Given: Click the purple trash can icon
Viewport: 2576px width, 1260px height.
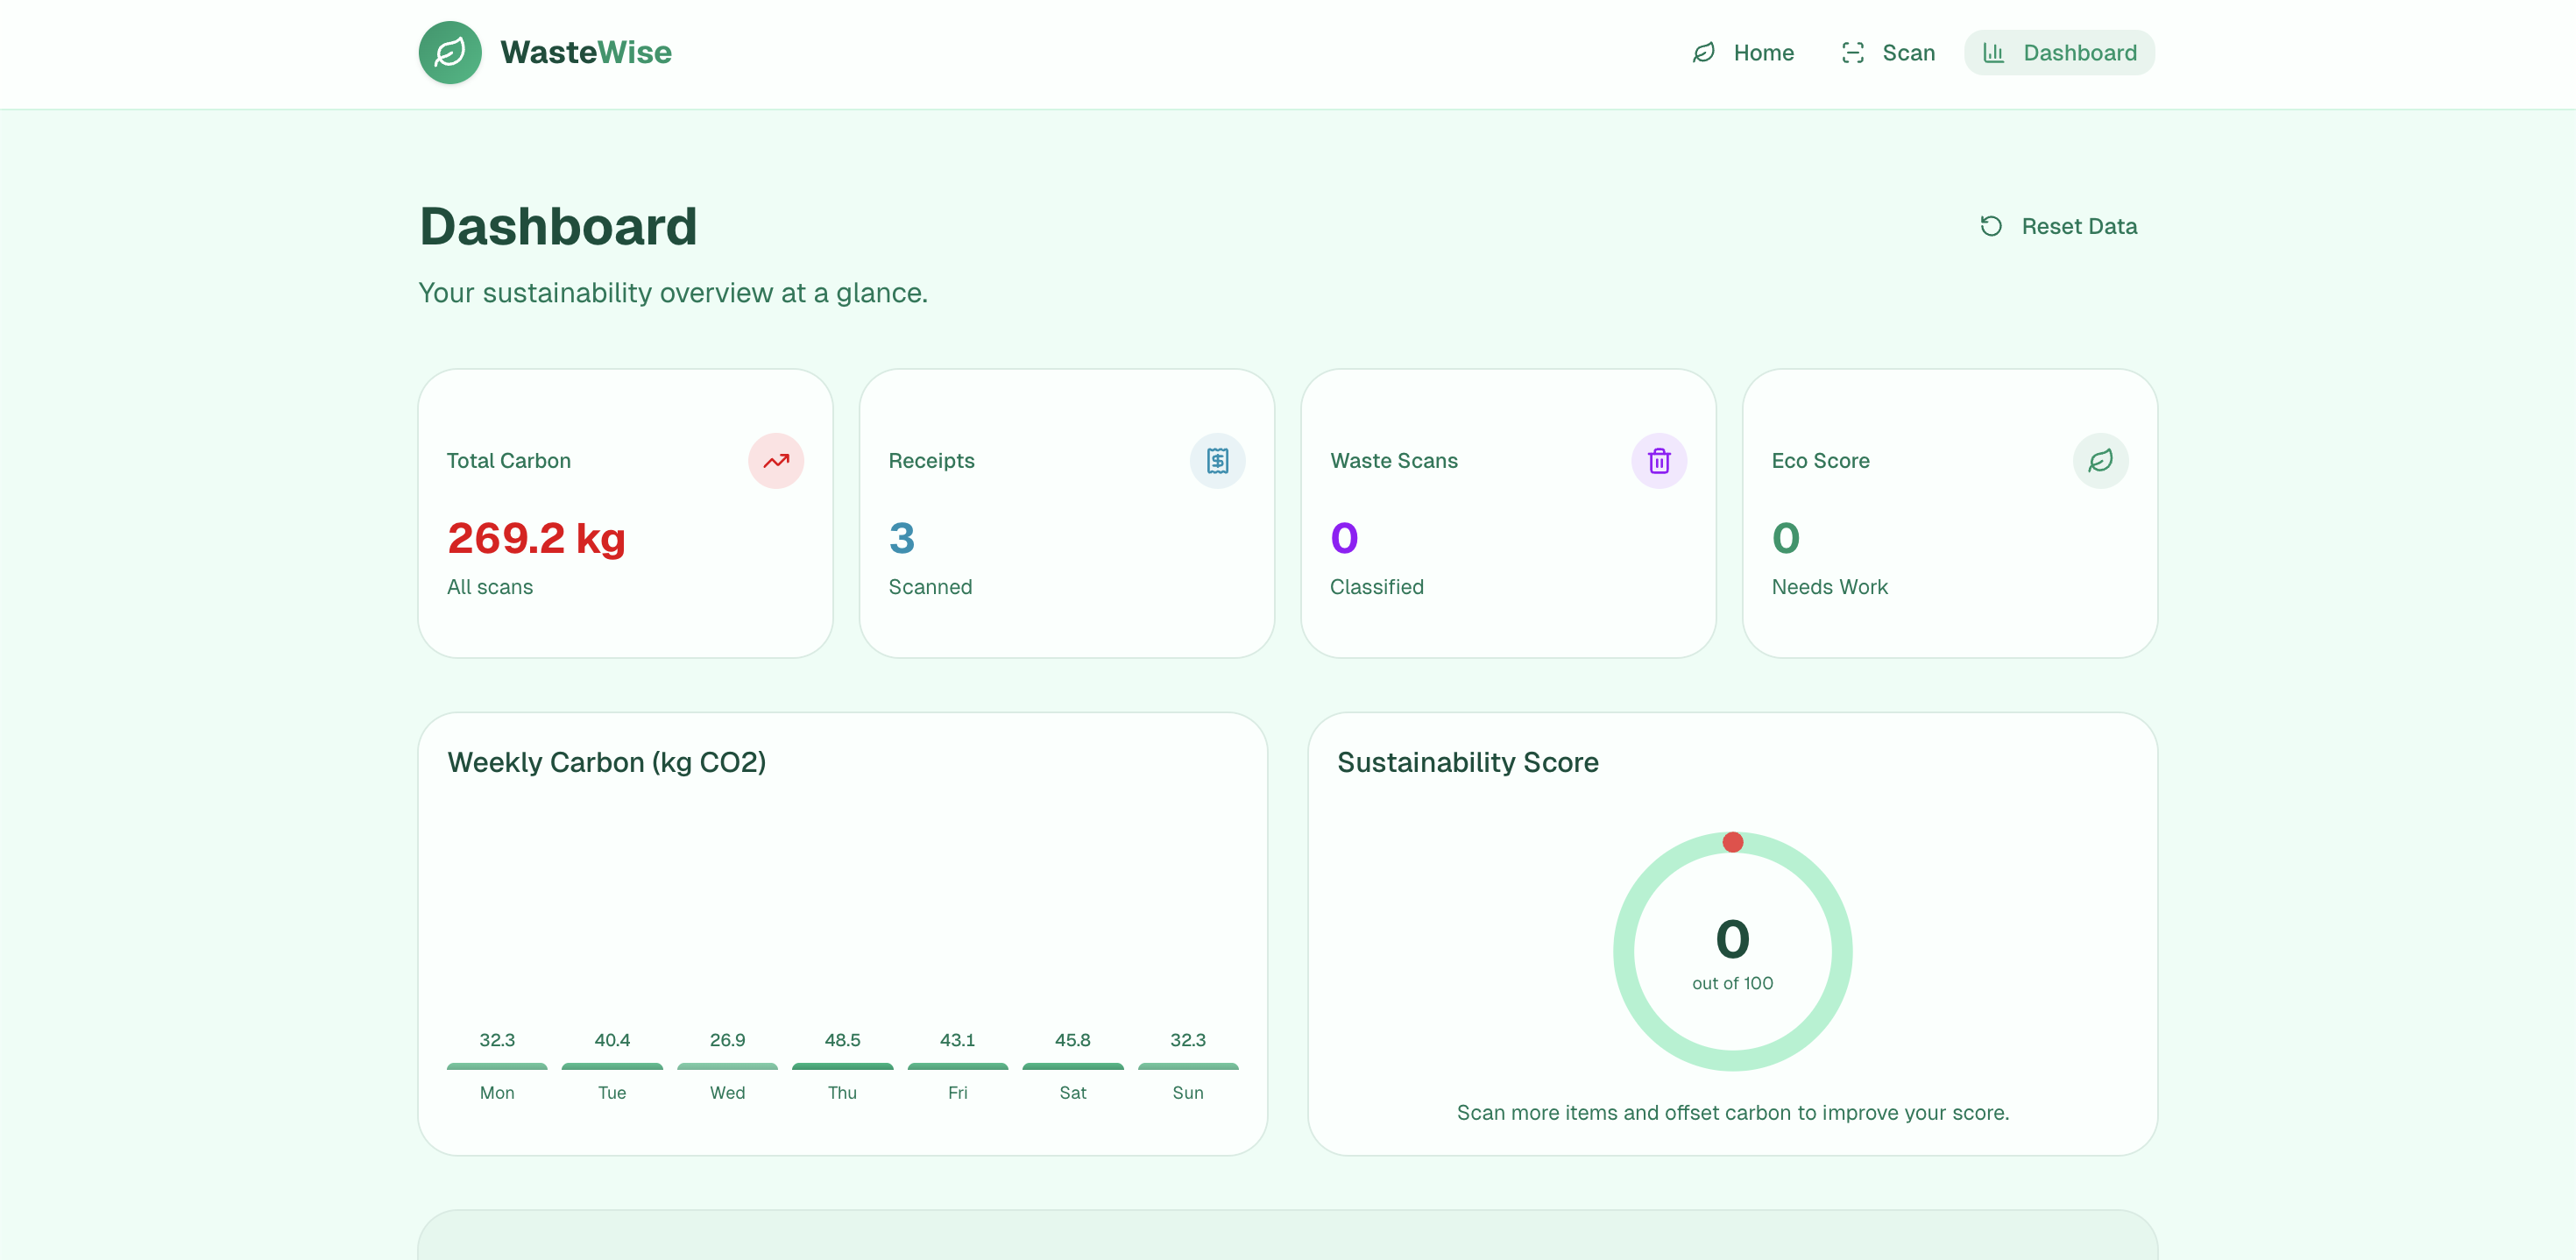Looking at the screenshot, I should tap(1659, 461).
